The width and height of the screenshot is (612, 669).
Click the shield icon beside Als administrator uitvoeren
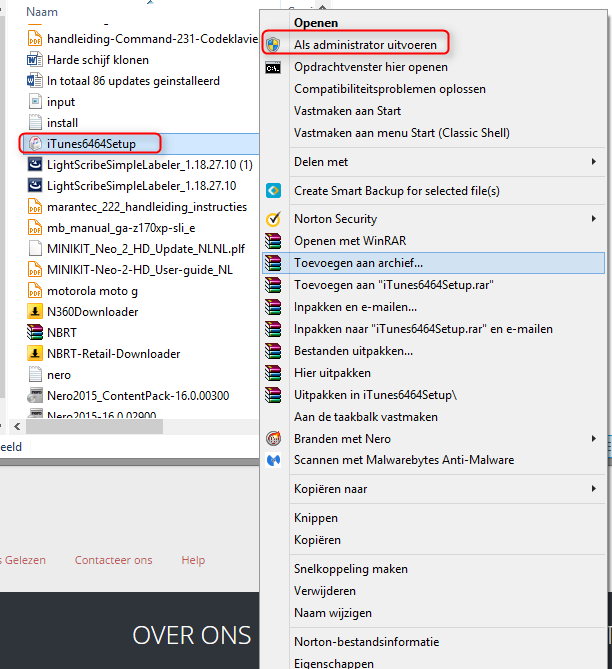point(273,44)
